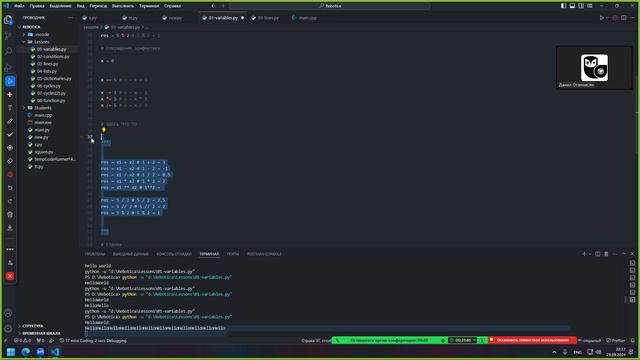Screen dimensions: 640x360
Task: Click the Robotica command center search box
Action: point(330,6)
